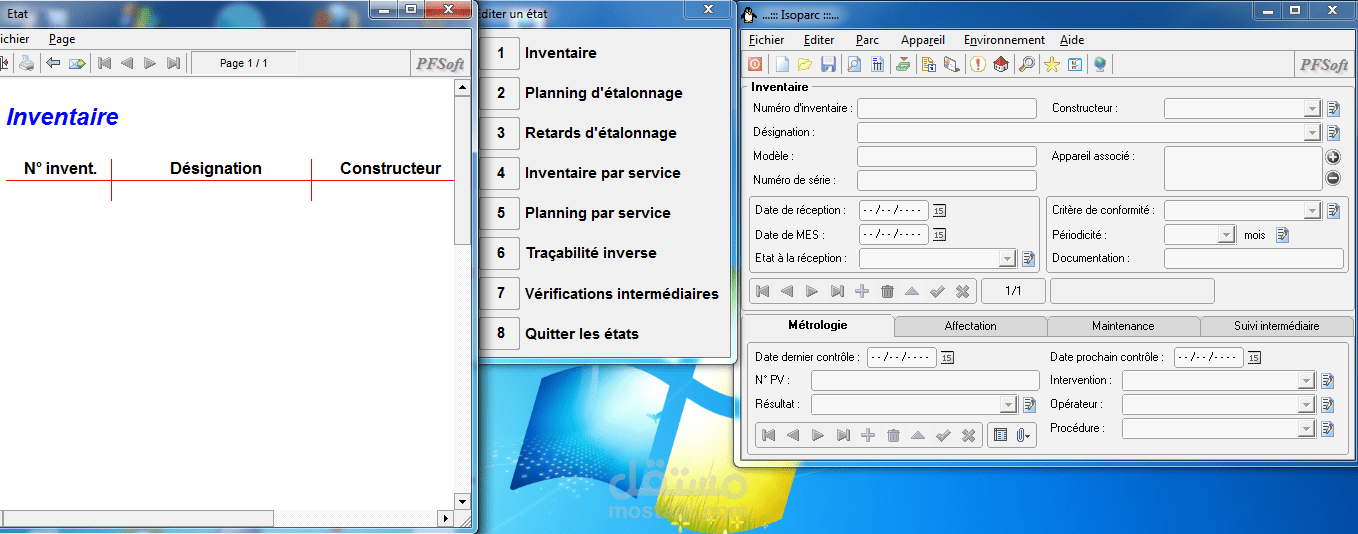
Task: Add a record with inventory navigator plus
Action: (862, 291)
